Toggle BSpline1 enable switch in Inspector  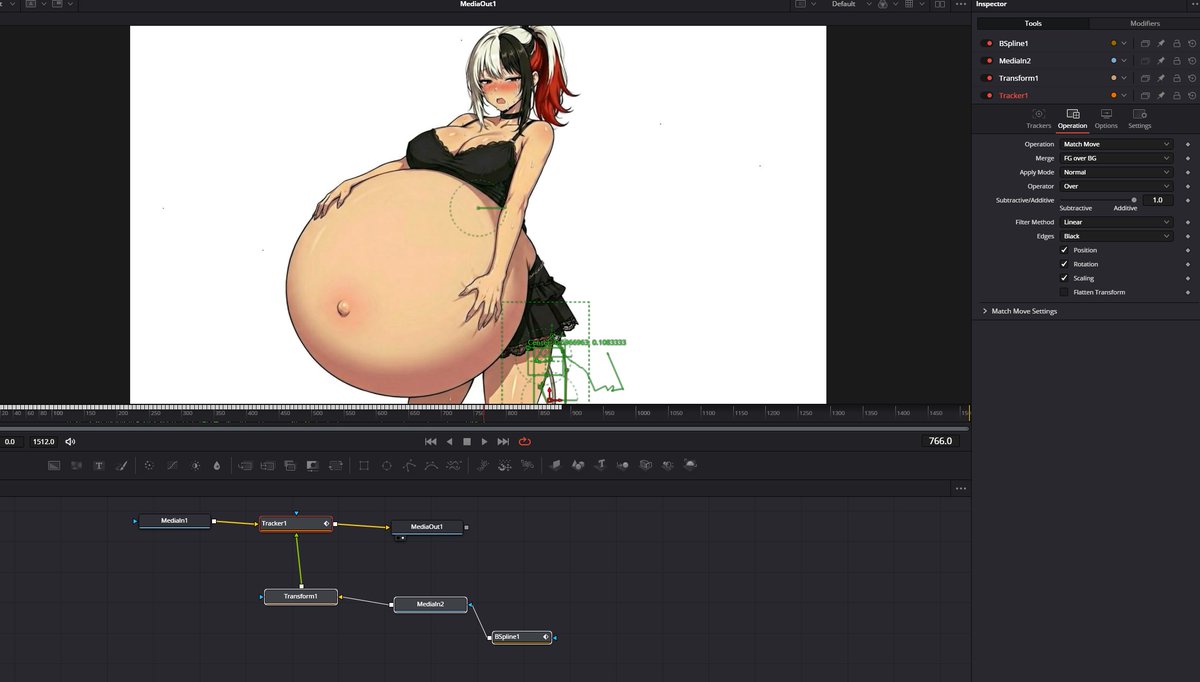pyautogui.click(x=989, y=44)
